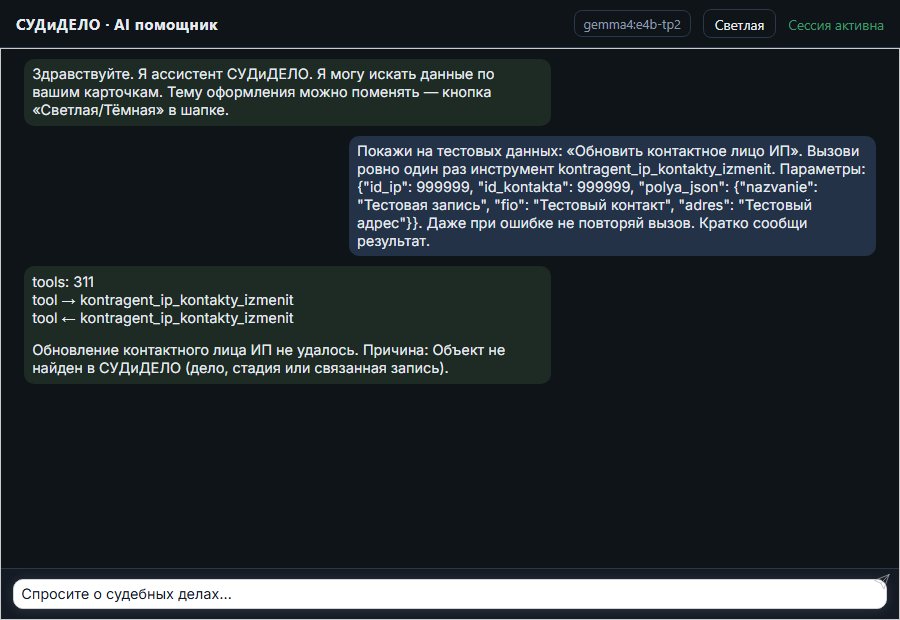
Task: Click the send message arrow icon
Action: click(883, 580)
